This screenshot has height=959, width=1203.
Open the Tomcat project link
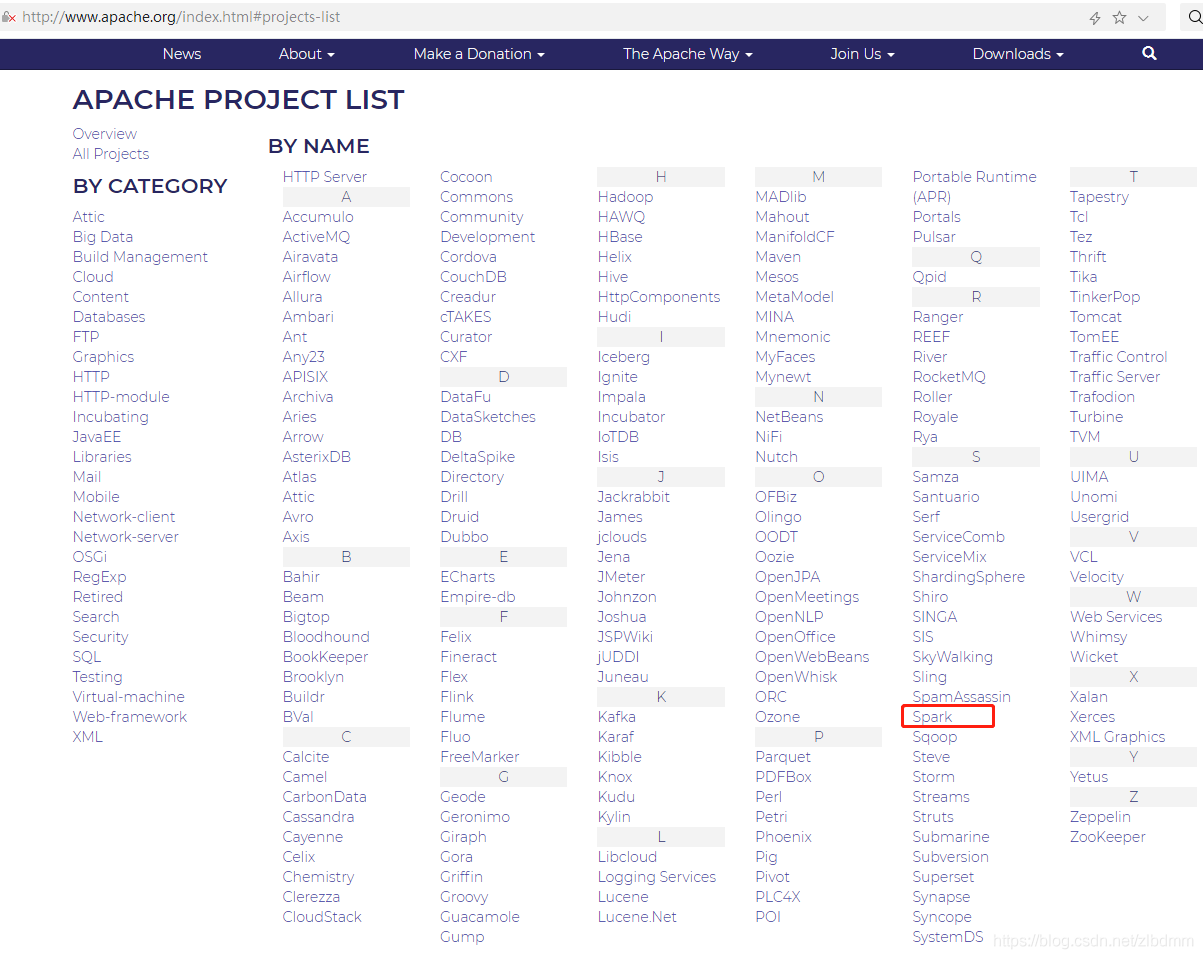(1096, 317)
